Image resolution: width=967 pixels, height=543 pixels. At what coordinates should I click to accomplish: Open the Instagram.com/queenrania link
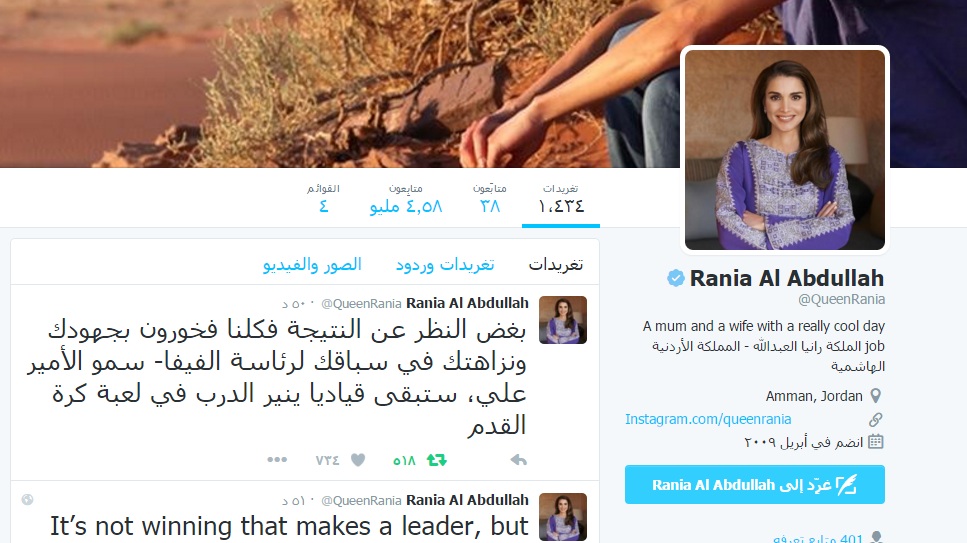tap(708, 419)
